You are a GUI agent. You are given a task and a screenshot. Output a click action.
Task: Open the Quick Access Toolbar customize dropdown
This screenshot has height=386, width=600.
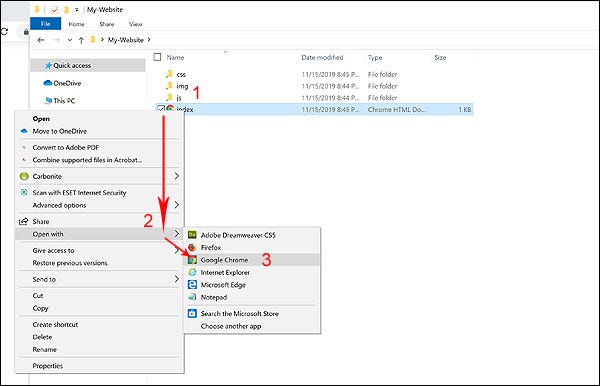[77, 10]
